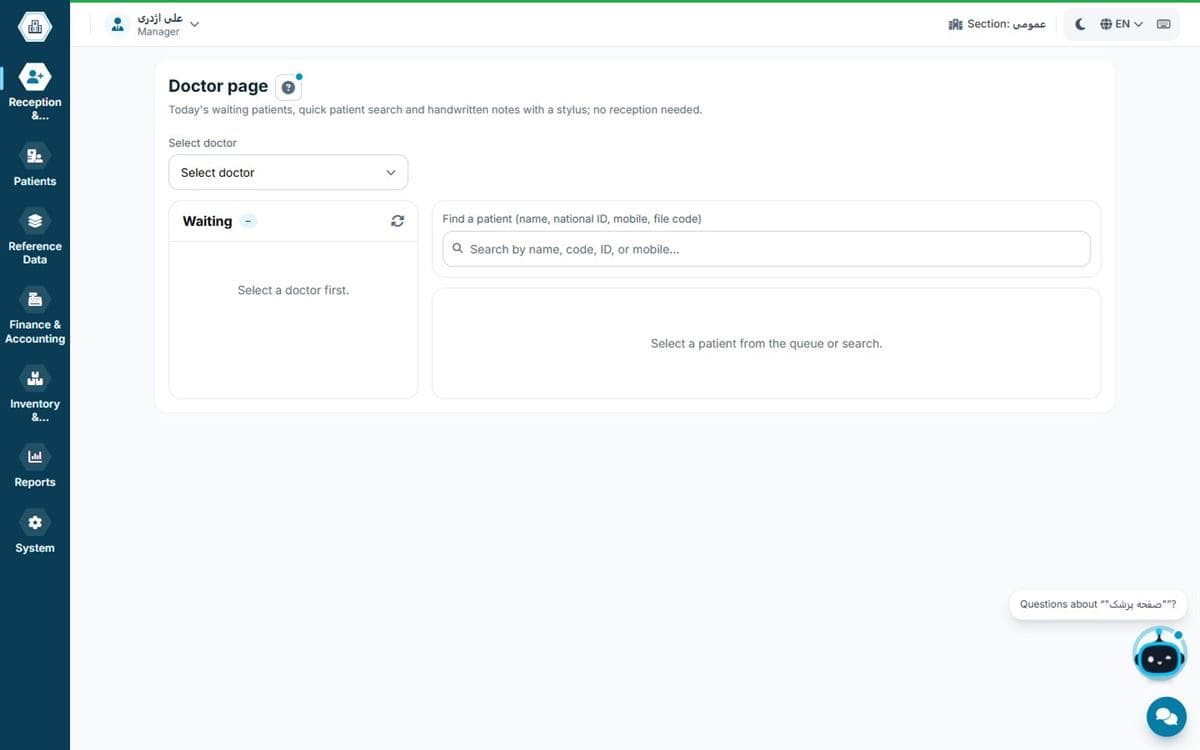This screenshot has width=1200, height=750.
Task: Click the assistant's 'Questions about' prompt bubble
Action: (x=1097, y=604)
